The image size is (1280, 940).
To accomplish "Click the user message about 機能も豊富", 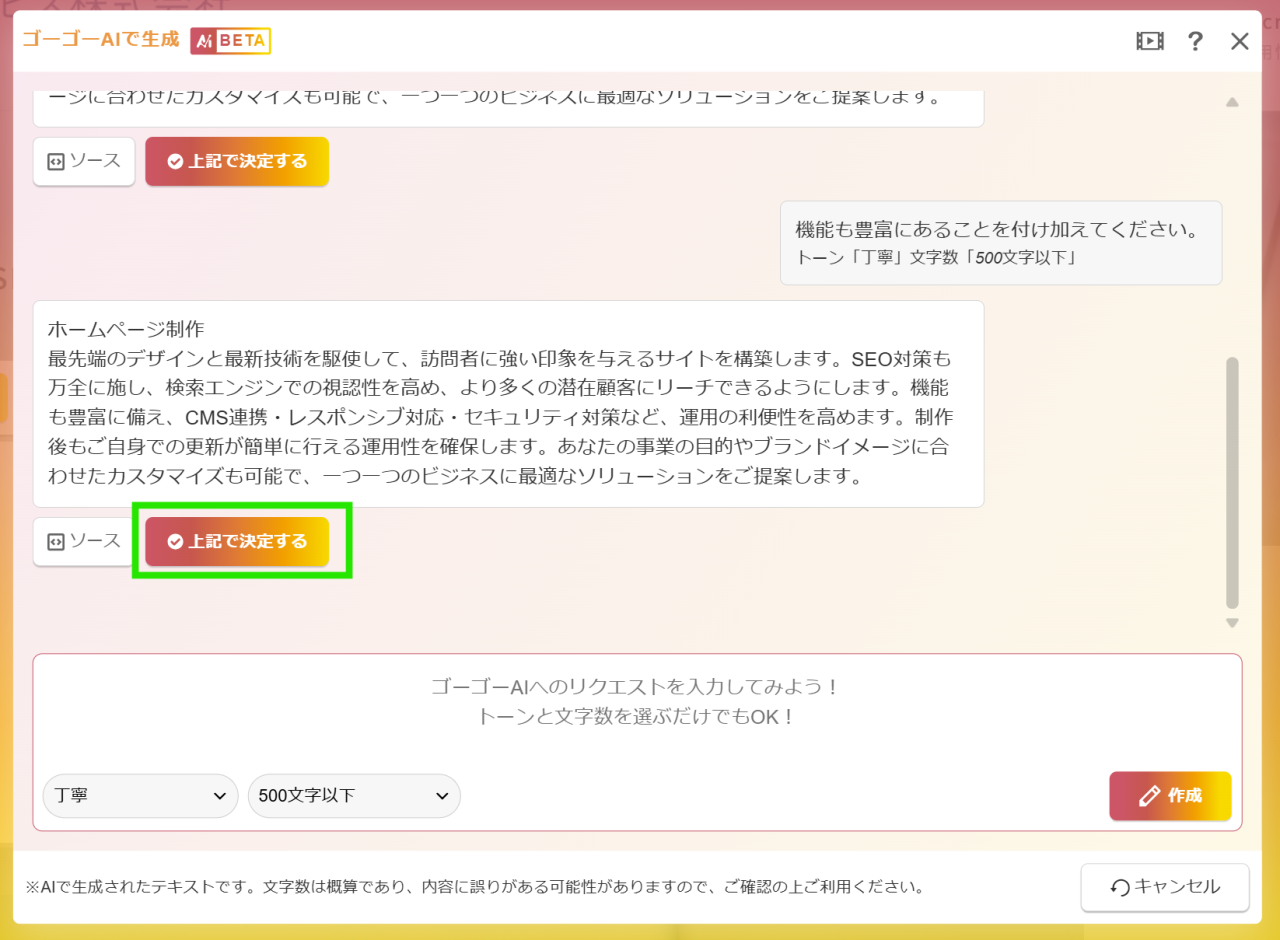I will click(1000, 243).
